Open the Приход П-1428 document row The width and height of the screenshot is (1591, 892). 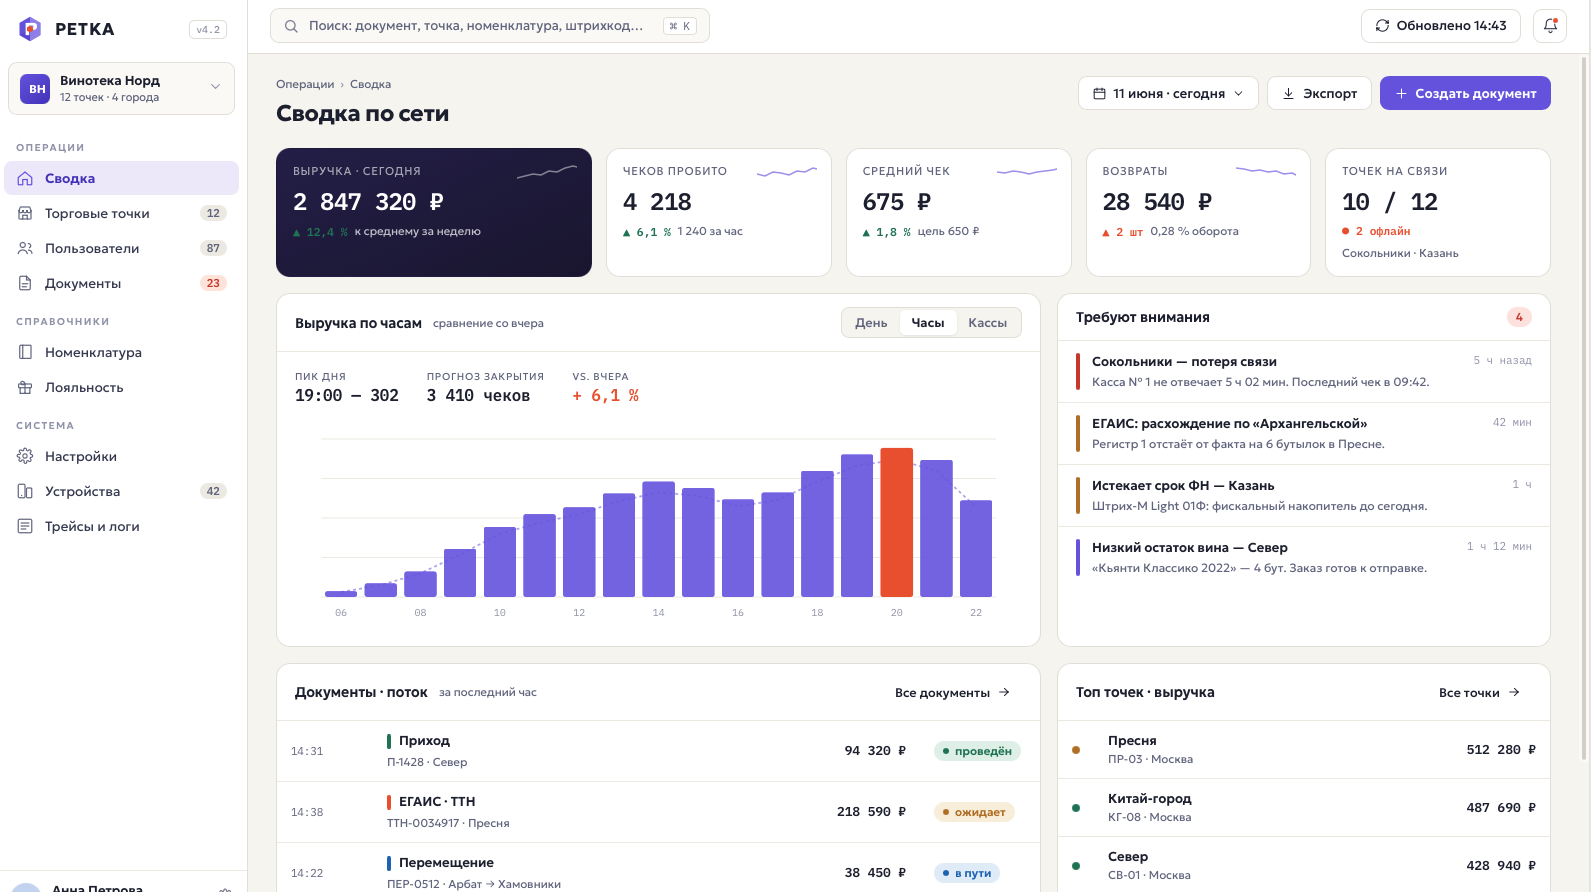point(658,751)
